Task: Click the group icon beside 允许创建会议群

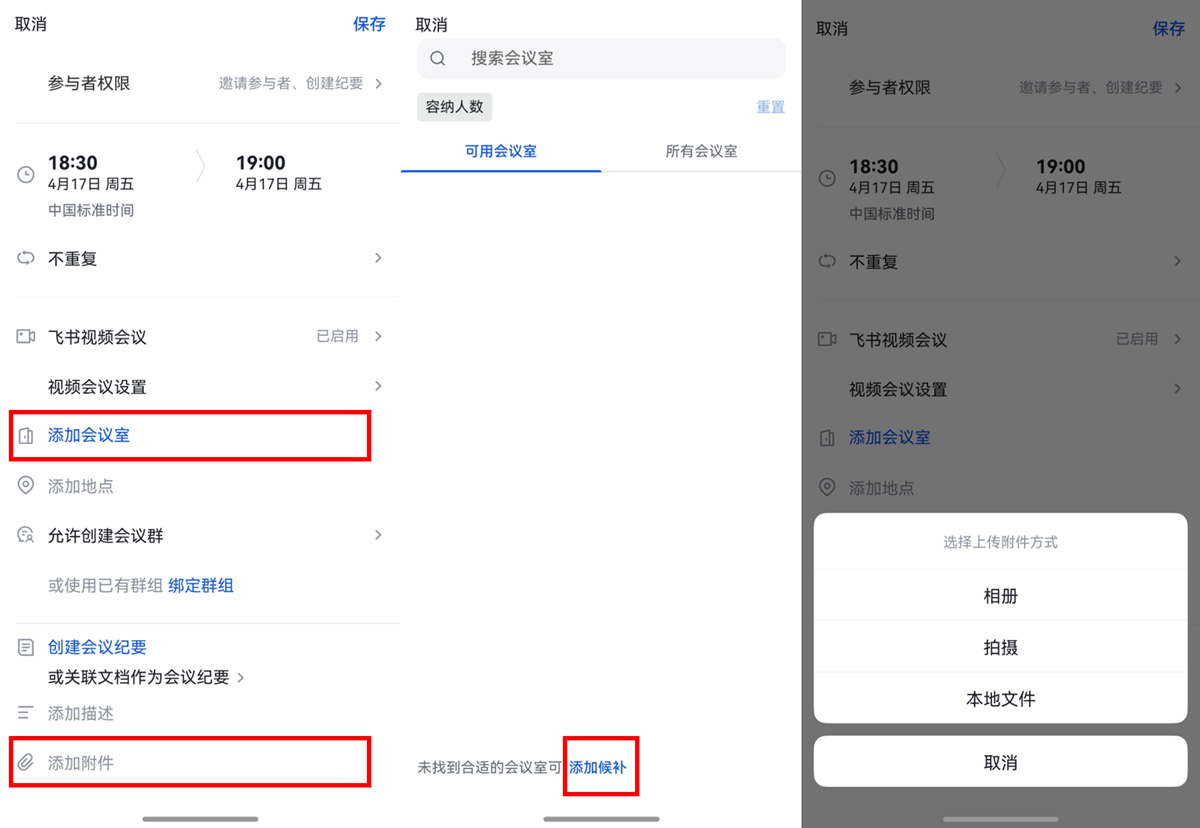Action: click(24, 535)
